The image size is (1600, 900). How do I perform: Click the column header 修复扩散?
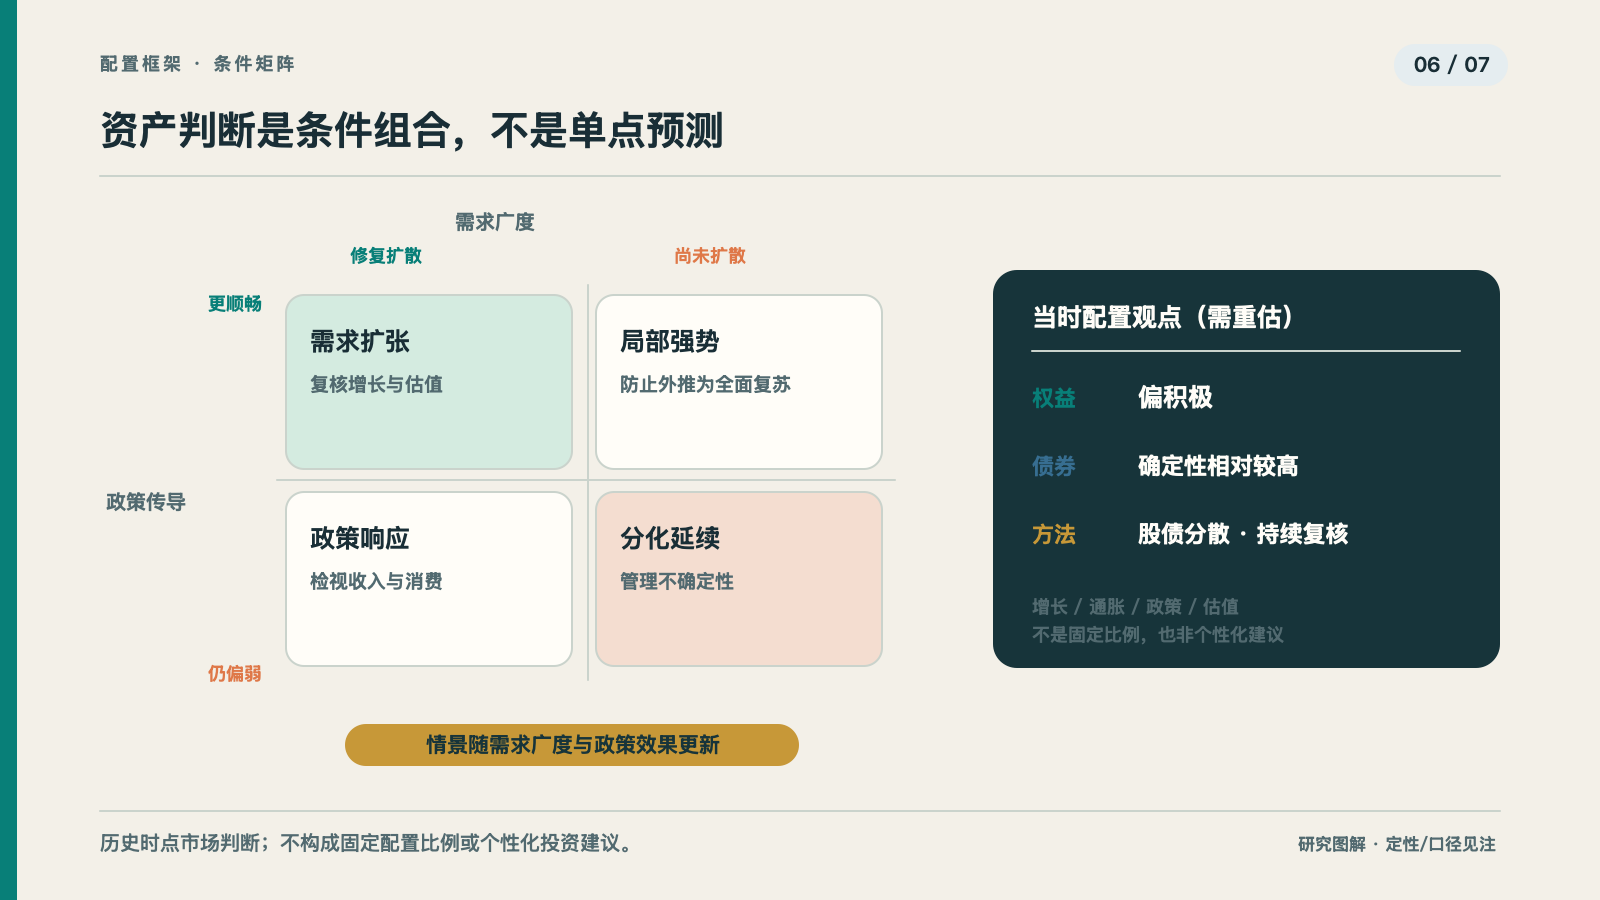[386, 256]
